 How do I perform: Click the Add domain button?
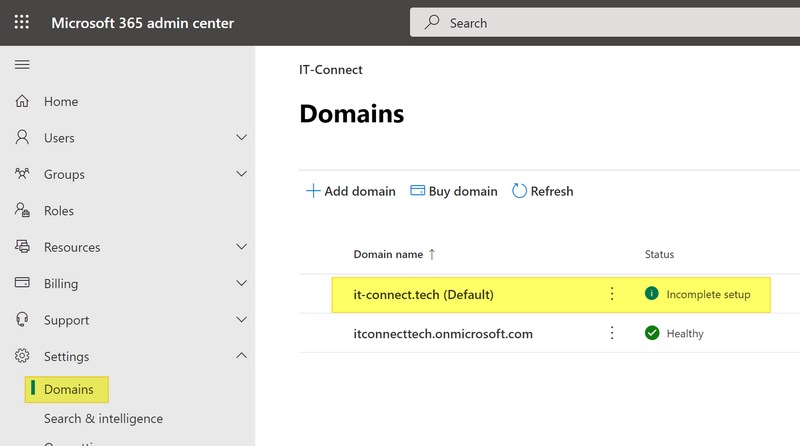point(350,191)
